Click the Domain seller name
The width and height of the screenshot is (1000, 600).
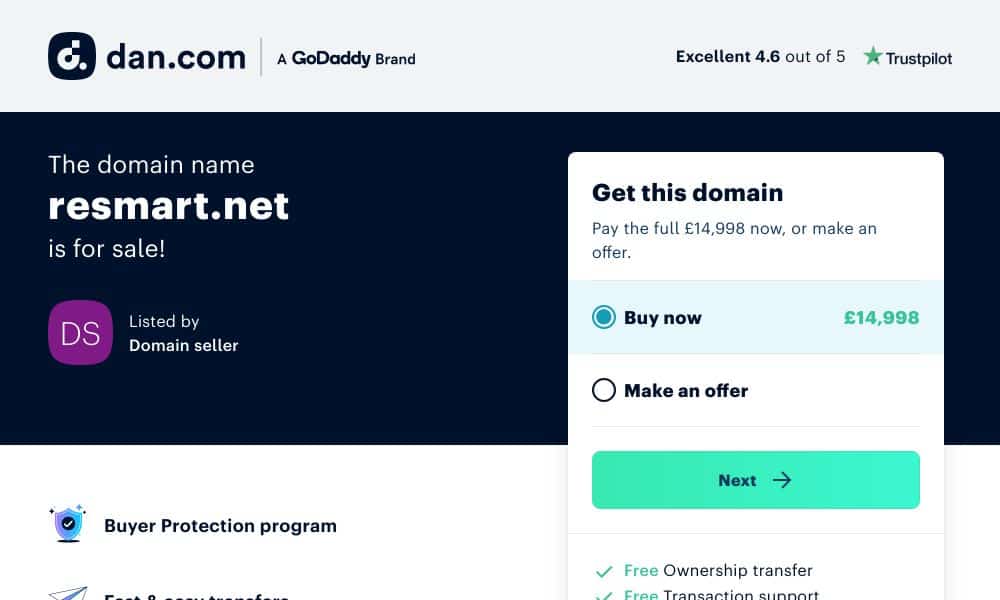click(x=184, y=346)
